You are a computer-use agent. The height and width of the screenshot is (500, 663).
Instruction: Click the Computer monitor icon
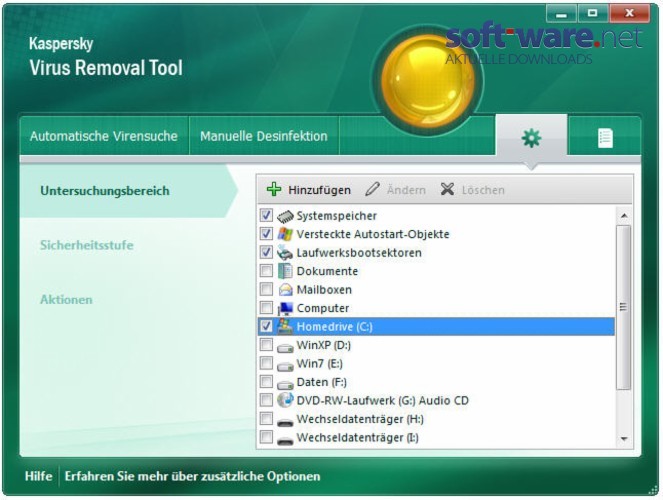coord(285,308)
